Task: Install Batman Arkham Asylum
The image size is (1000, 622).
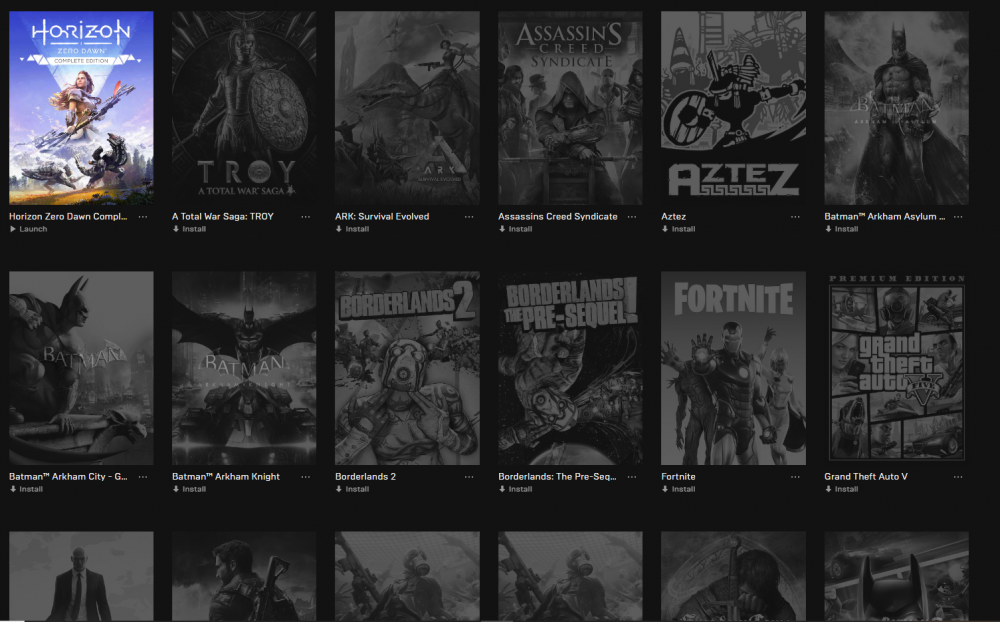Action: tap(842, 229)
